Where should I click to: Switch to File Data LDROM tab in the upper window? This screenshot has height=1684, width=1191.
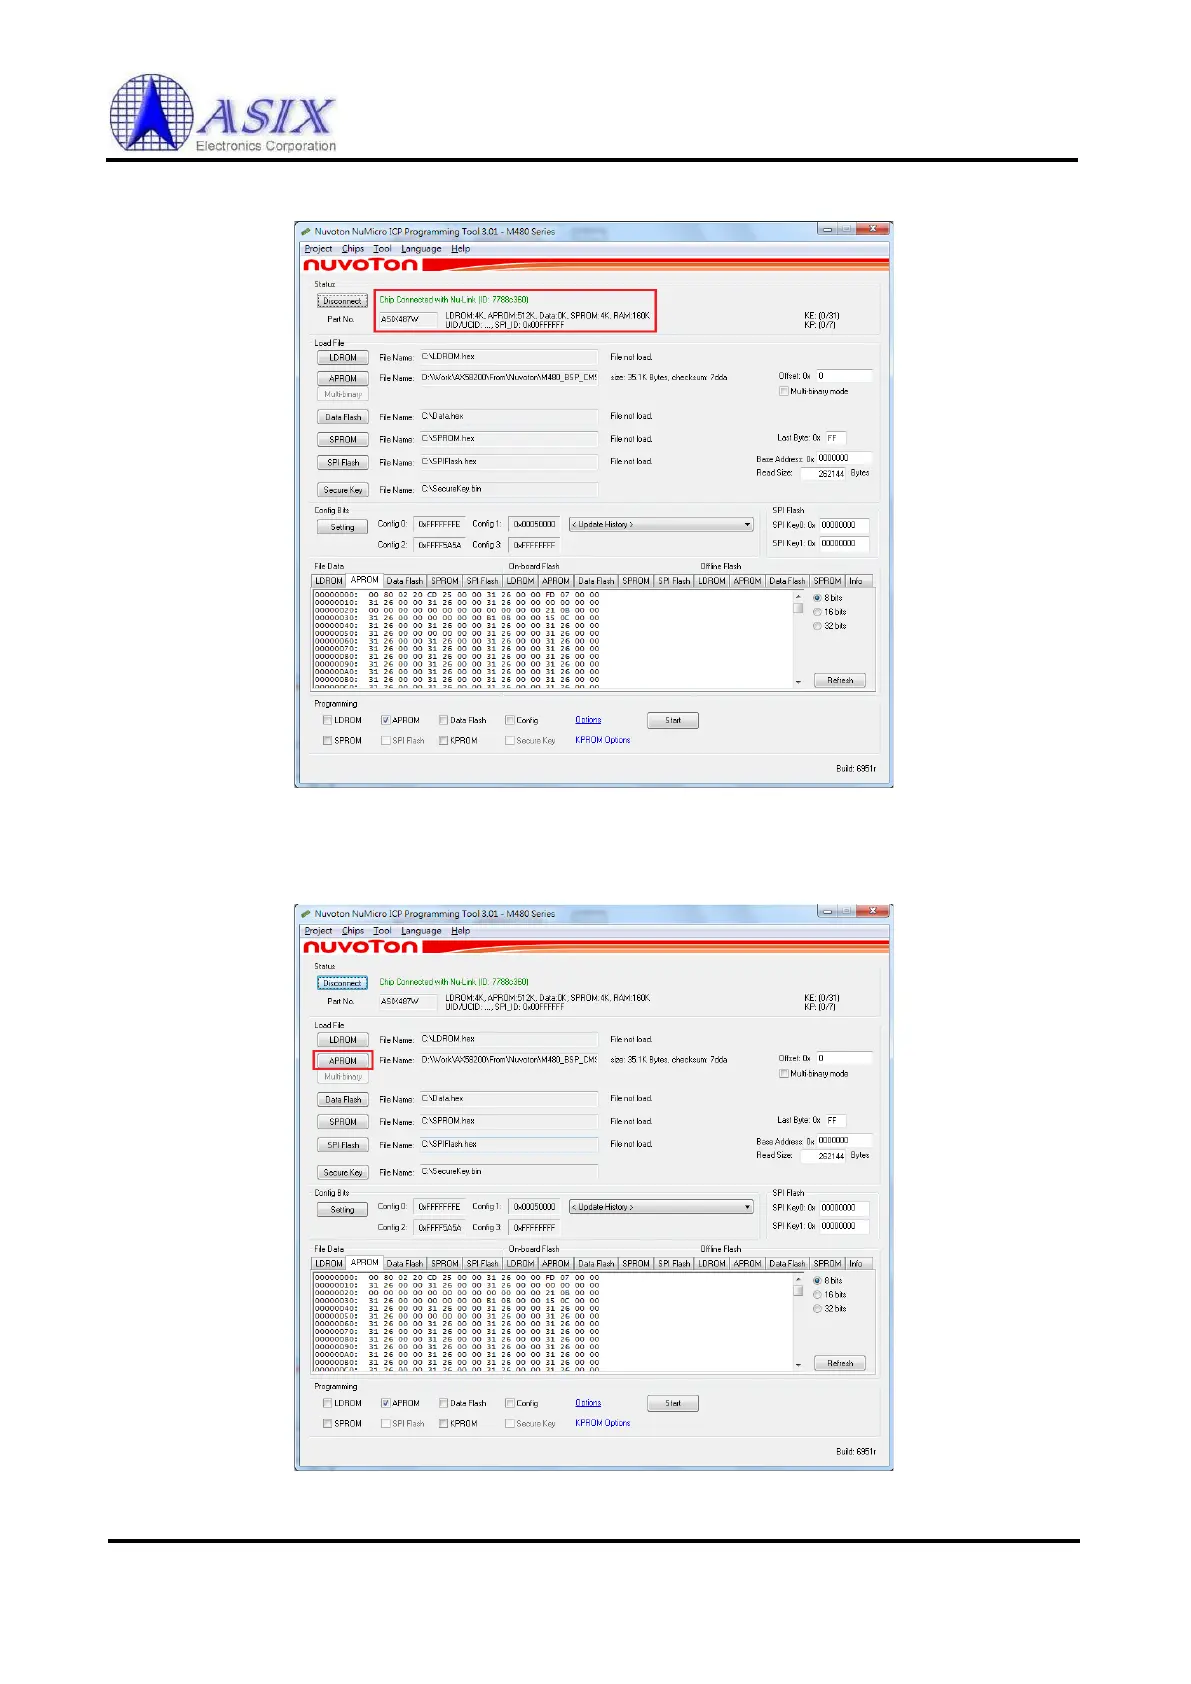[x=329, y=581]
